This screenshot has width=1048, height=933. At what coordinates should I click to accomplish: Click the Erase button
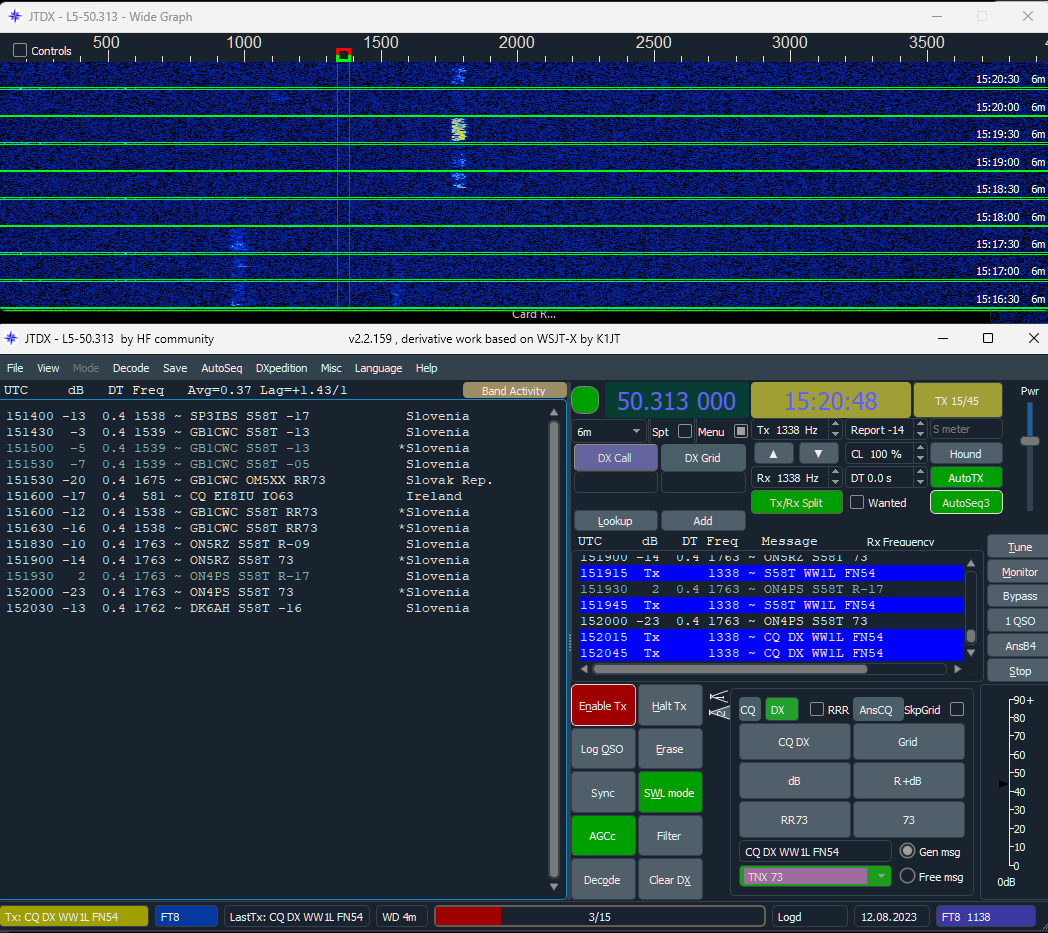point(670,749)
